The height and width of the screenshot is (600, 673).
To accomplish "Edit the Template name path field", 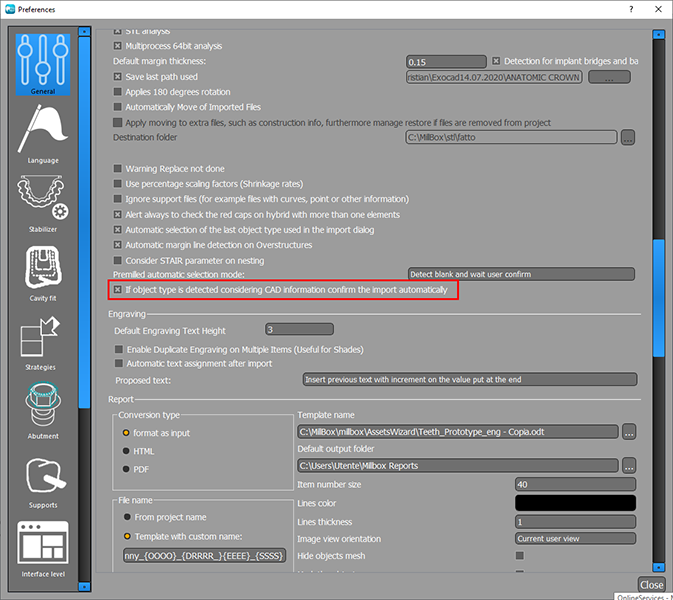I will click(x=458, y=432).
